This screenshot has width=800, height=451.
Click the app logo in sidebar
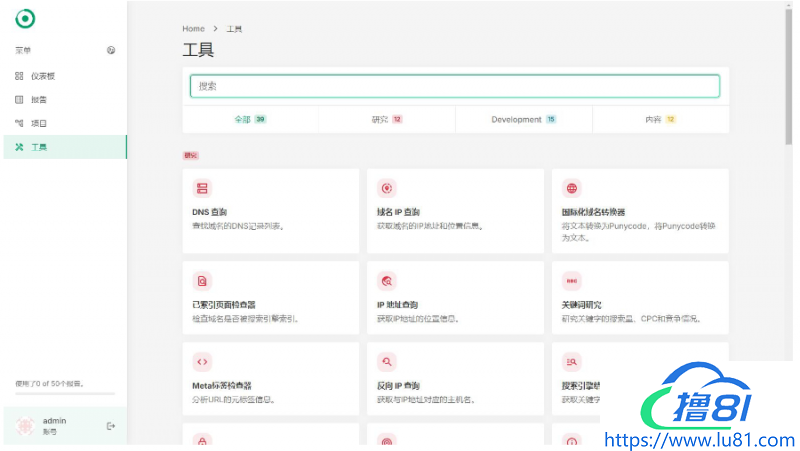coord(25,18)
